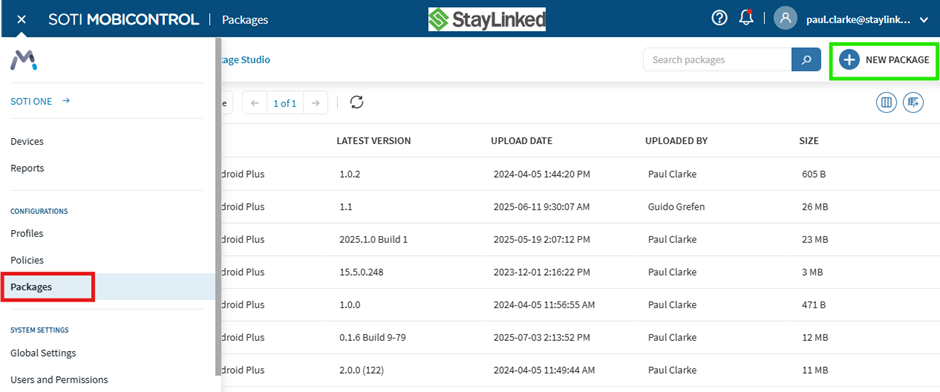Select version 1.0.2 cell
The width and height of the screenshot is (940, 392).
coord(351,174)
